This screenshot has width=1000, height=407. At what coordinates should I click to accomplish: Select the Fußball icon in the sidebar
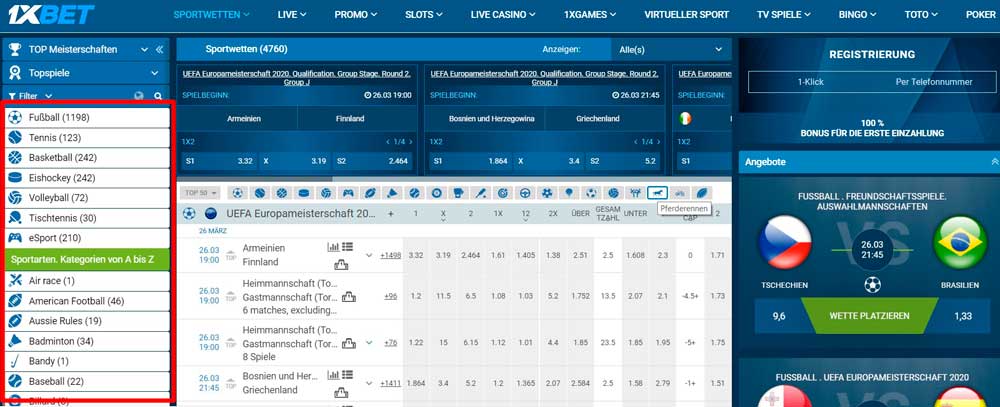coord(15,117)
